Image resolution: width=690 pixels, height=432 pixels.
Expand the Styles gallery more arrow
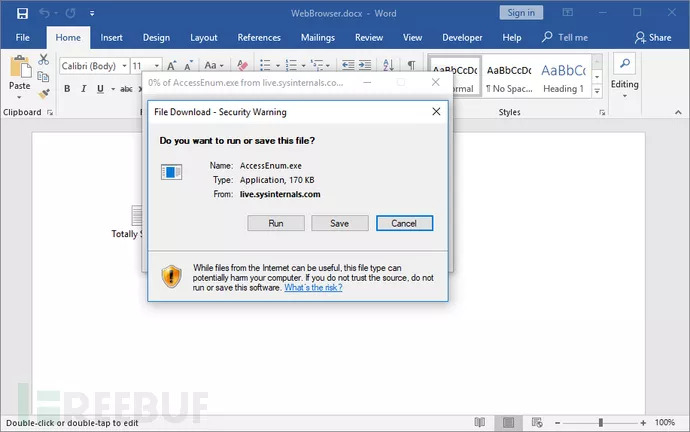pos(597,90)
